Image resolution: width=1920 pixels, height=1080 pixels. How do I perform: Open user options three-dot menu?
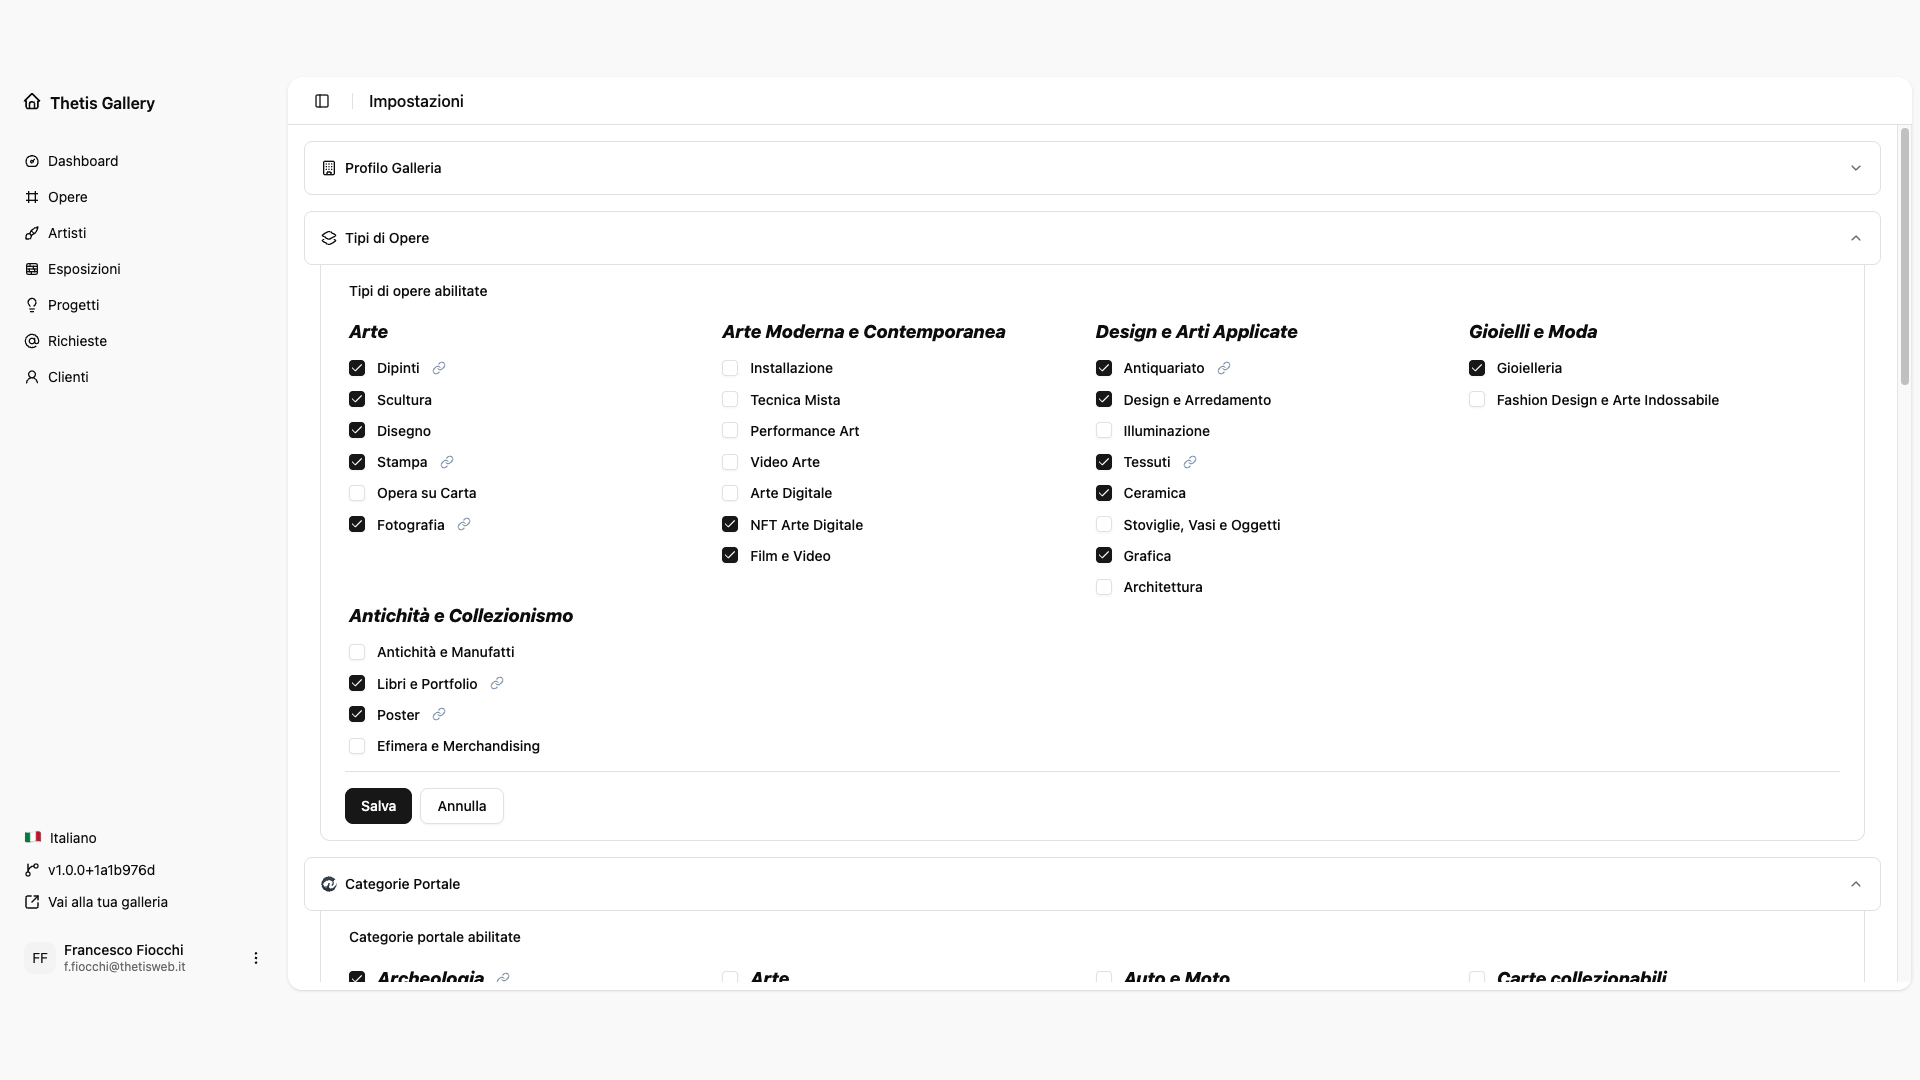(256, 958)
